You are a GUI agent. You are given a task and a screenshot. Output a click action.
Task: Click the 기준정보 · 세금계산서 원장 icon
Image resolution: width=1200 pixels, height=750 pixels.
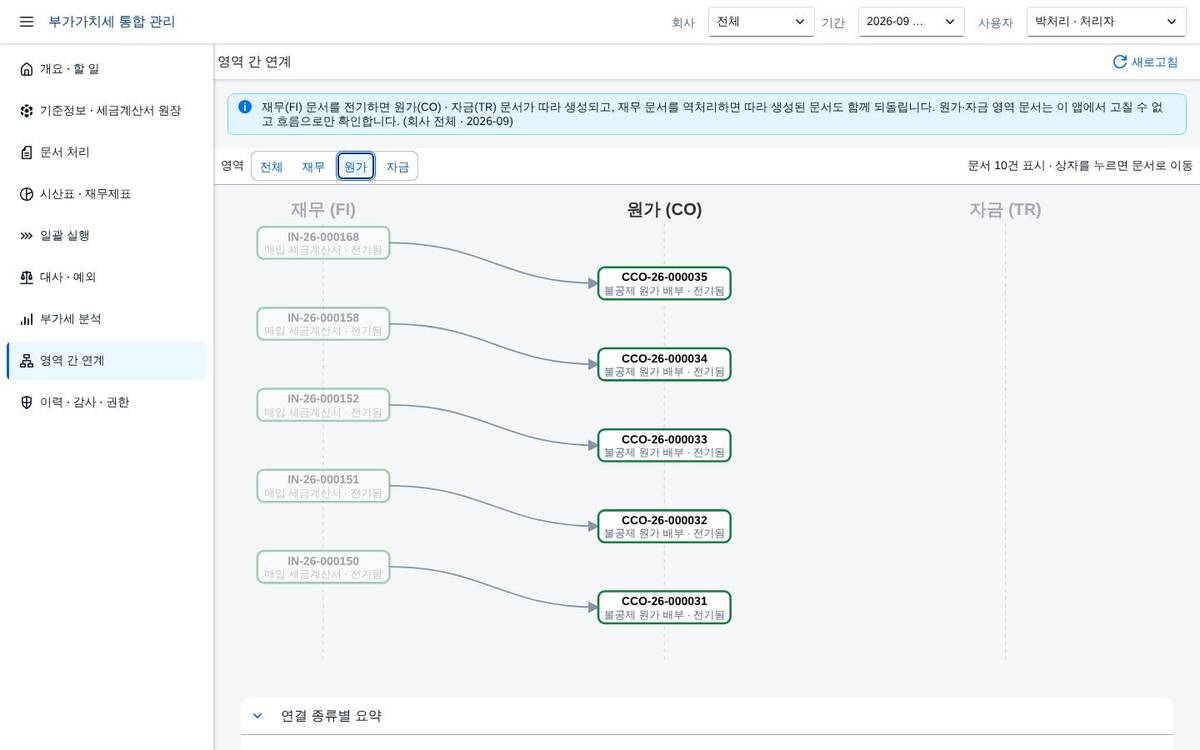(26, 111)
